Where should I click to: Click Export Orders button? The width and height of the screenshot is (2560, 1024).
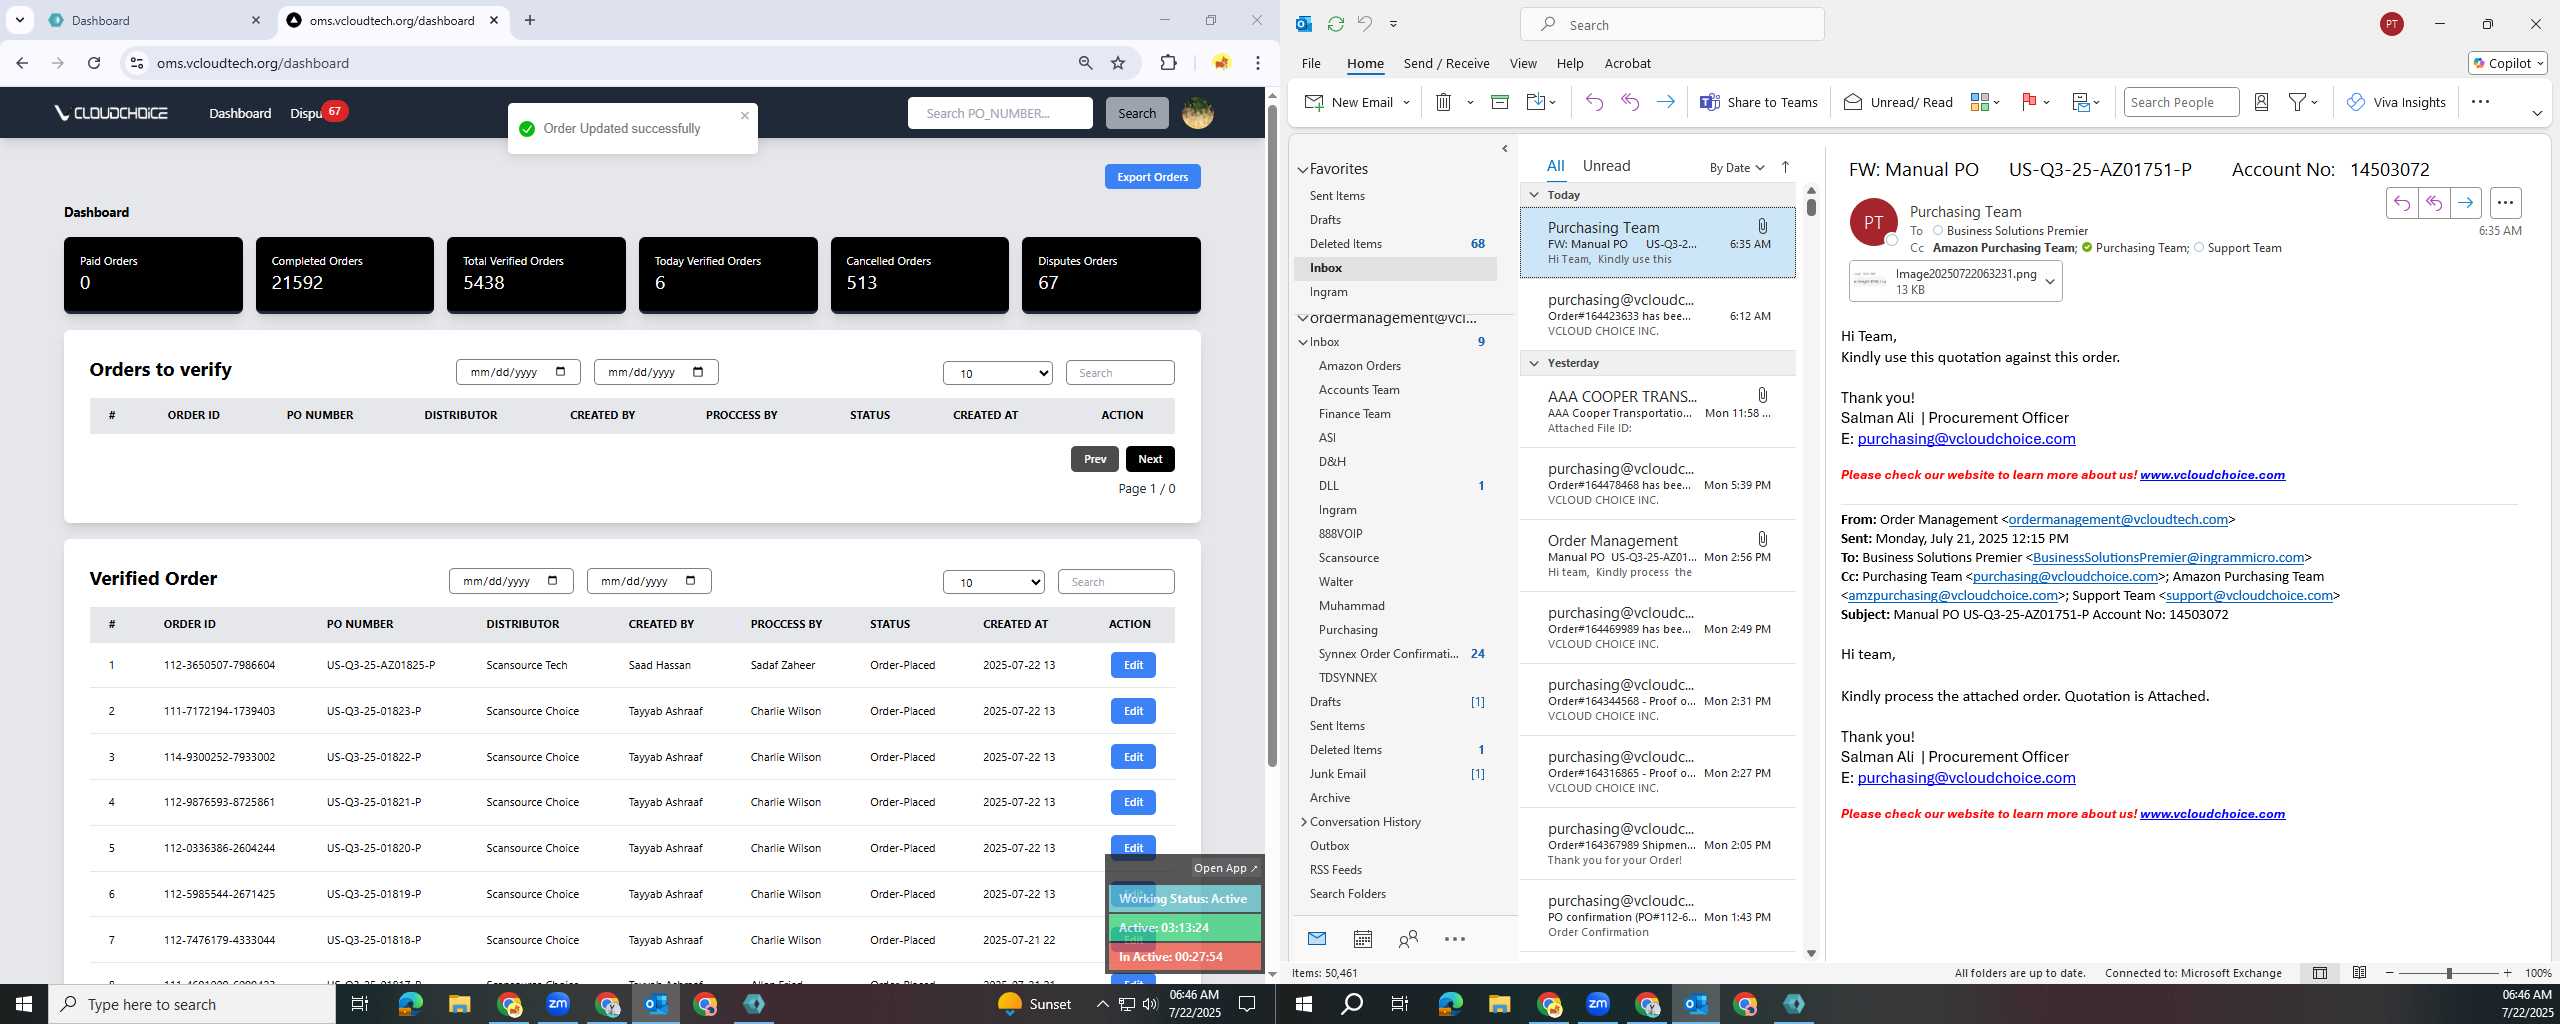tap(1152, 177)
